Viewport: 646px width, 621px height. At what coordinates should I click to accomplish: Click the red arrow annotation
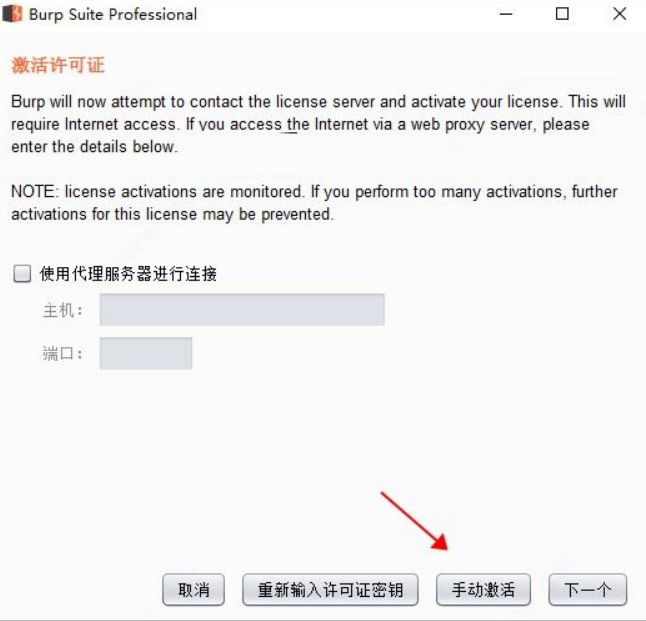coord(414,521)
